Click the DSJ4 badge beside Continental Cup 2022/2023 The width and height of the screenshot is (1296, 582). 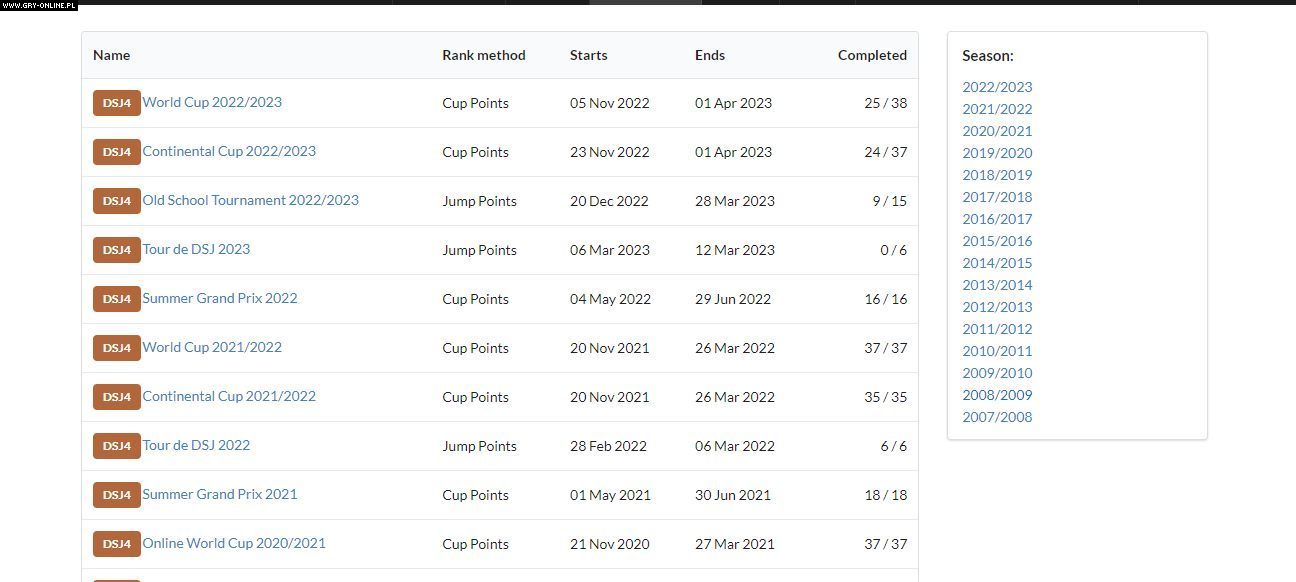(x=116, y=152)
